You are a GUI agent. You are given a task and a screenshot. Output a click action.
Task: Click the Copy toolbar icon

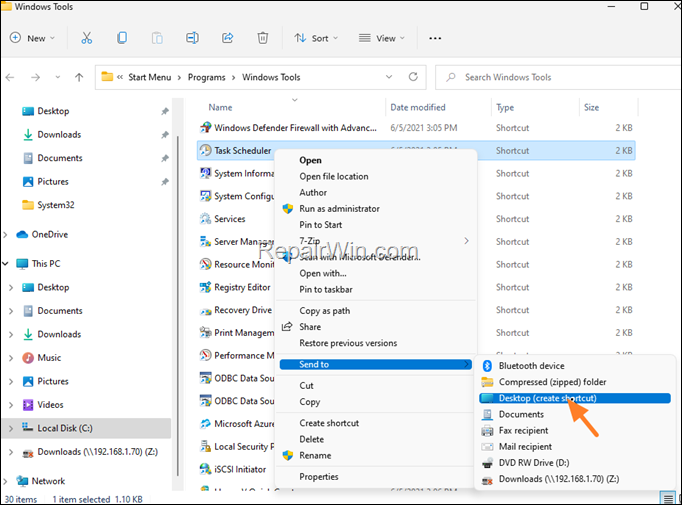[122, 38]
